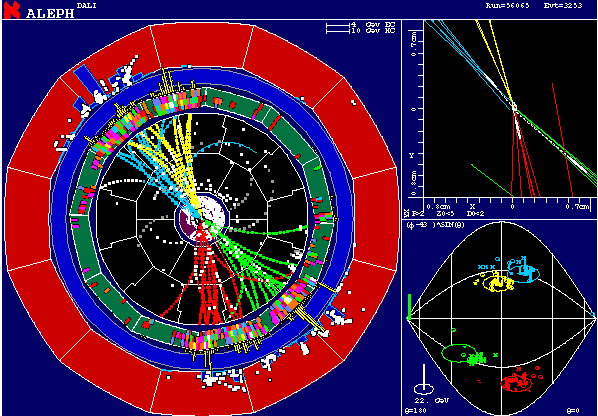Click the 10 GeV HC scale bar
Viewport: 598px width, 416px height.
[338, 31]
